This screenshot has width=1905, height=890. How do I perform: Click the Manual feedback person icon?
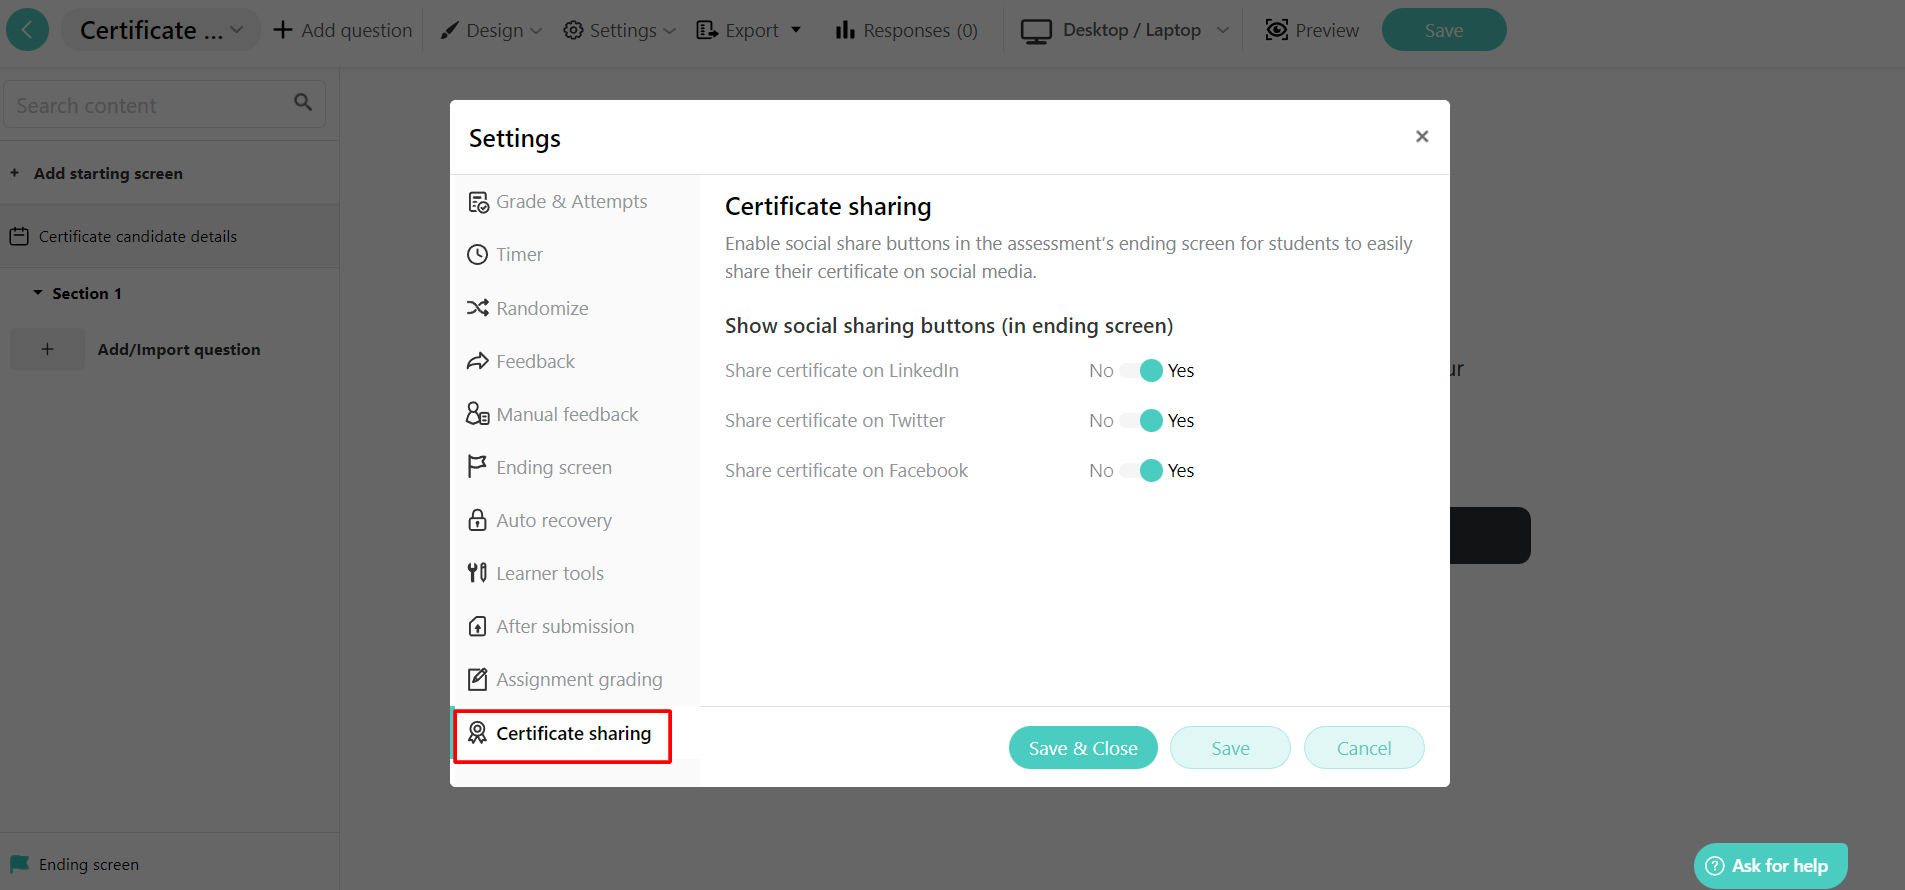click(x=478, y=414)
